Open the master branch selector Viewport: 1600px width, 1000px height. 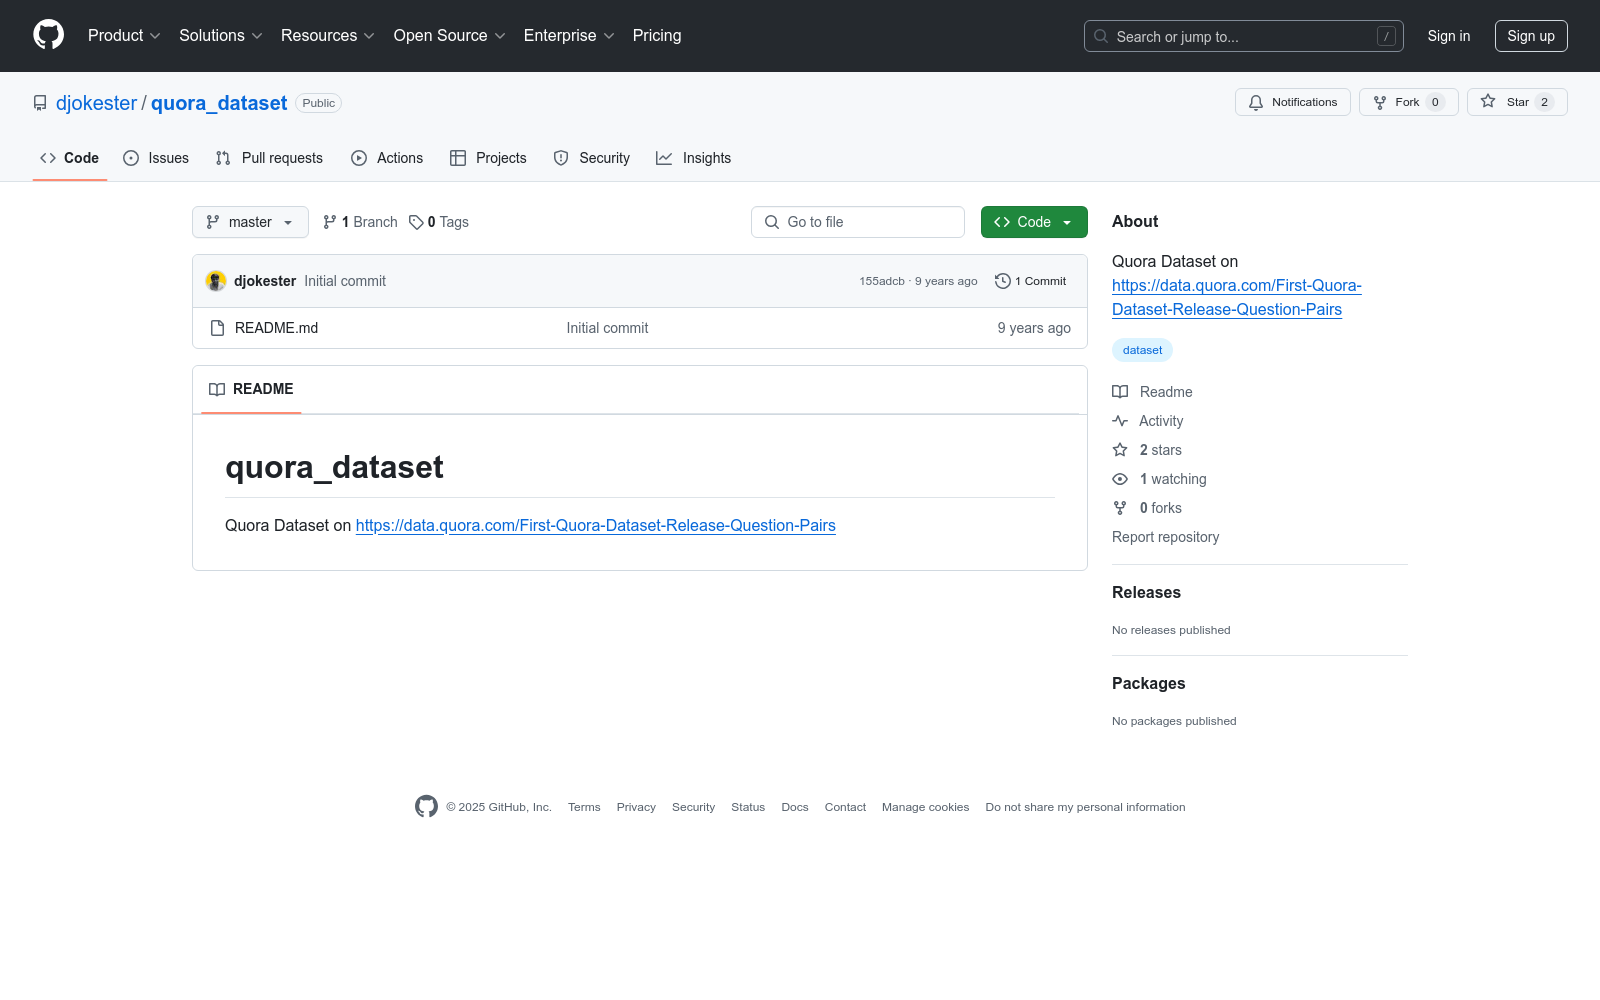click(250, 222)
